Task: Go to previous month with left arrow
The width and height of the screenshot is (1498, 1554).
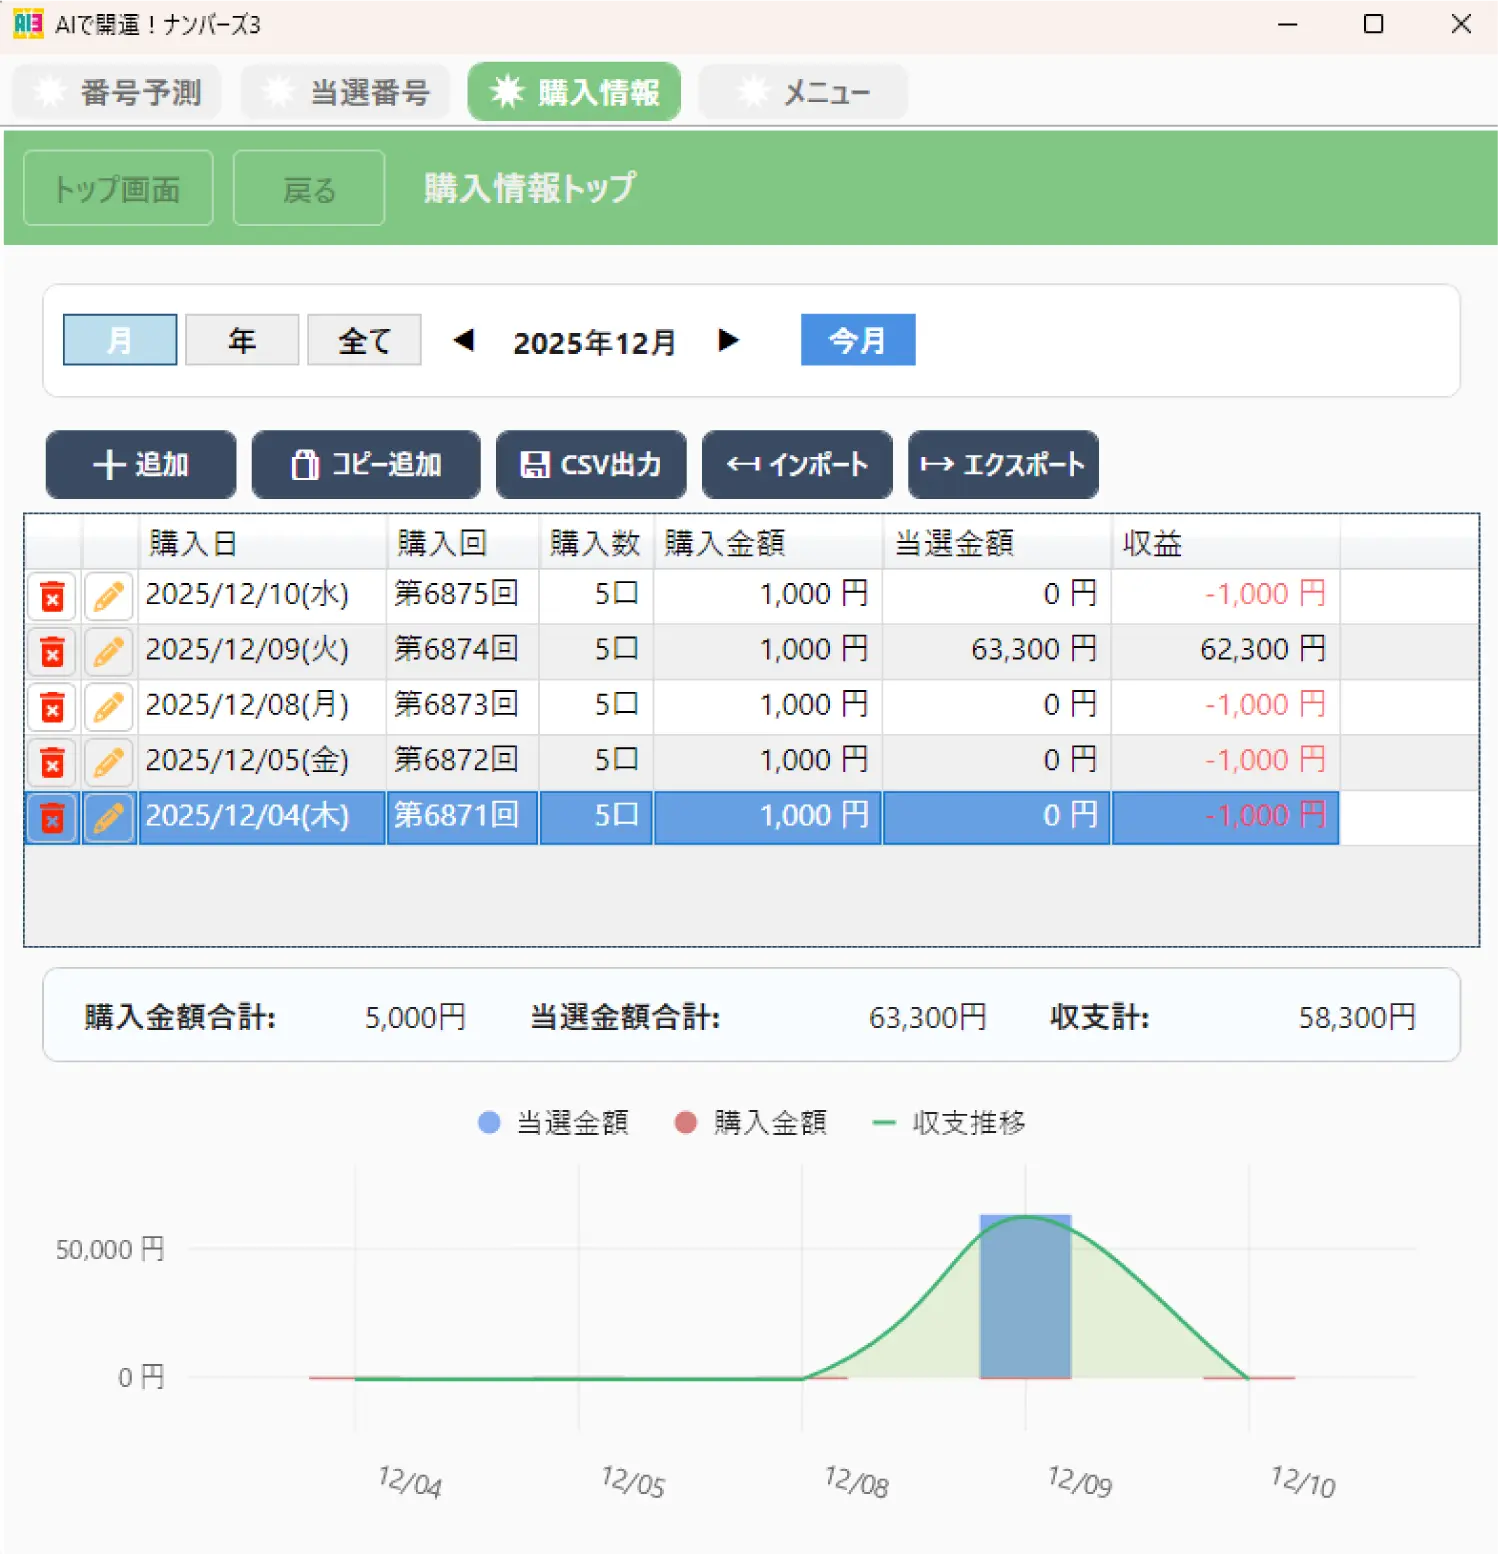Action: tap(463, 340)
